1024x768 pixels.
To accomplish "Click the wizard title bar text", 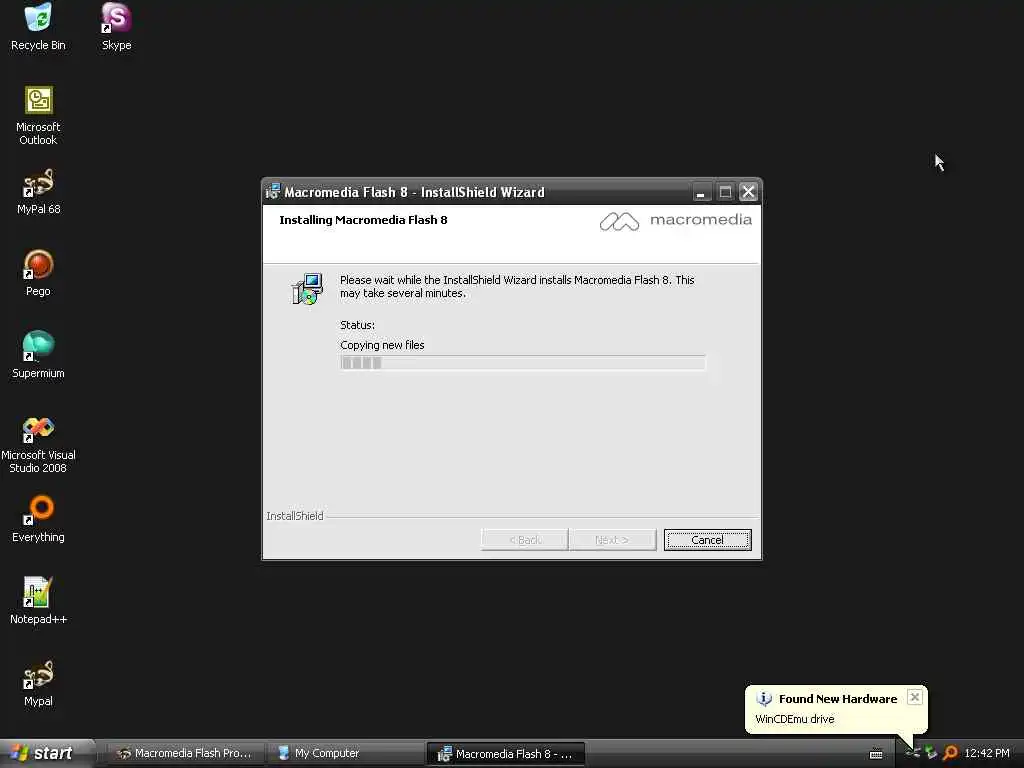I will click(414, 192).
